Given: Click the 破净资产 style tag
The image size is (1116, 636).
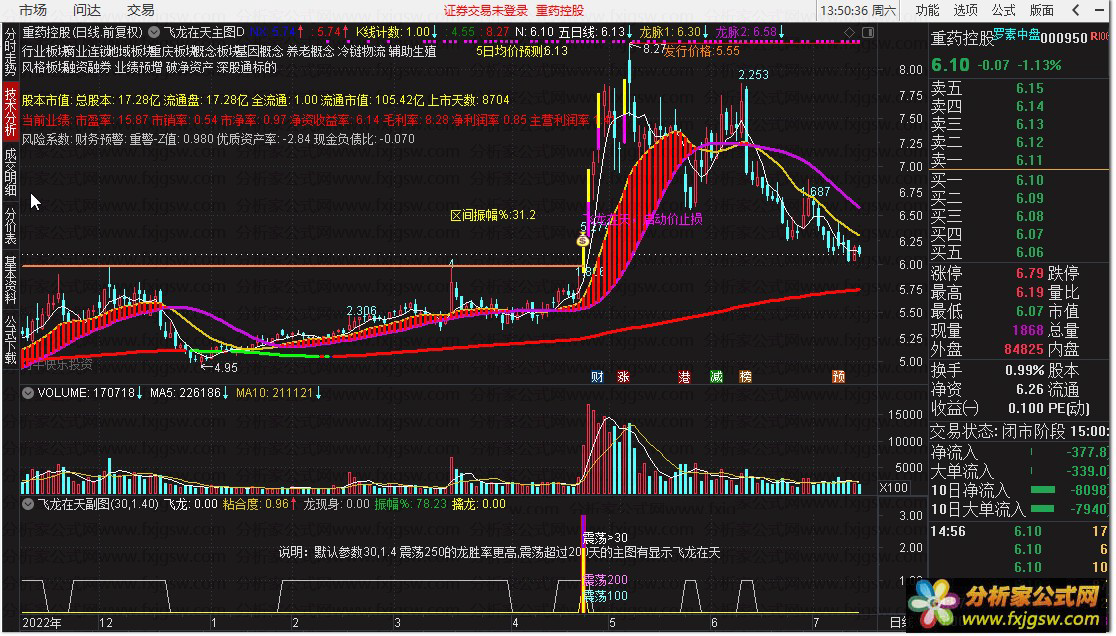Looking at the screenshot, I should [x=189, y=68].
